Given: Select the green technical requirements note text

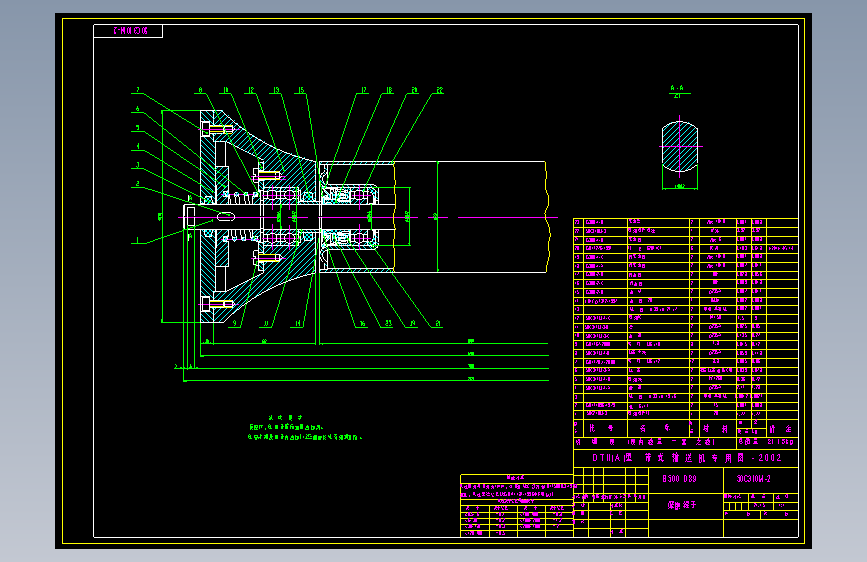Looking at the screenshot, I should click(305, 428).
